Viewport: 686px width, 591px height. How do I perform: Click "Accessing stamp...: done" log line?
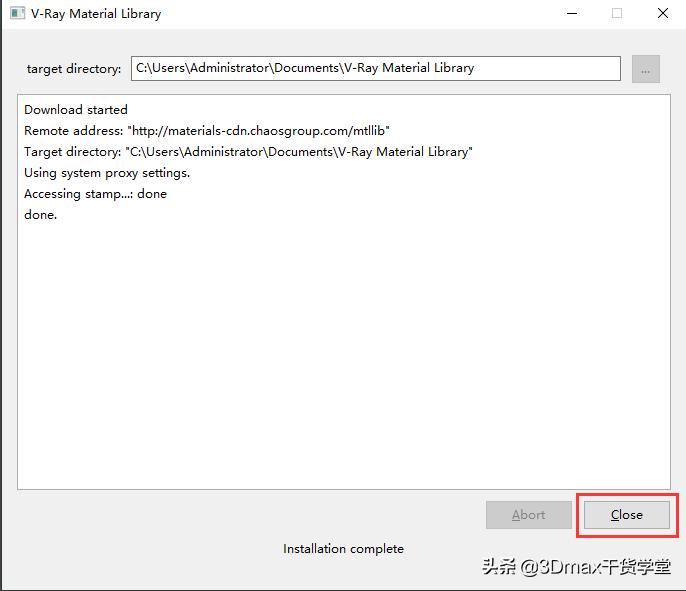pos(95,194)
